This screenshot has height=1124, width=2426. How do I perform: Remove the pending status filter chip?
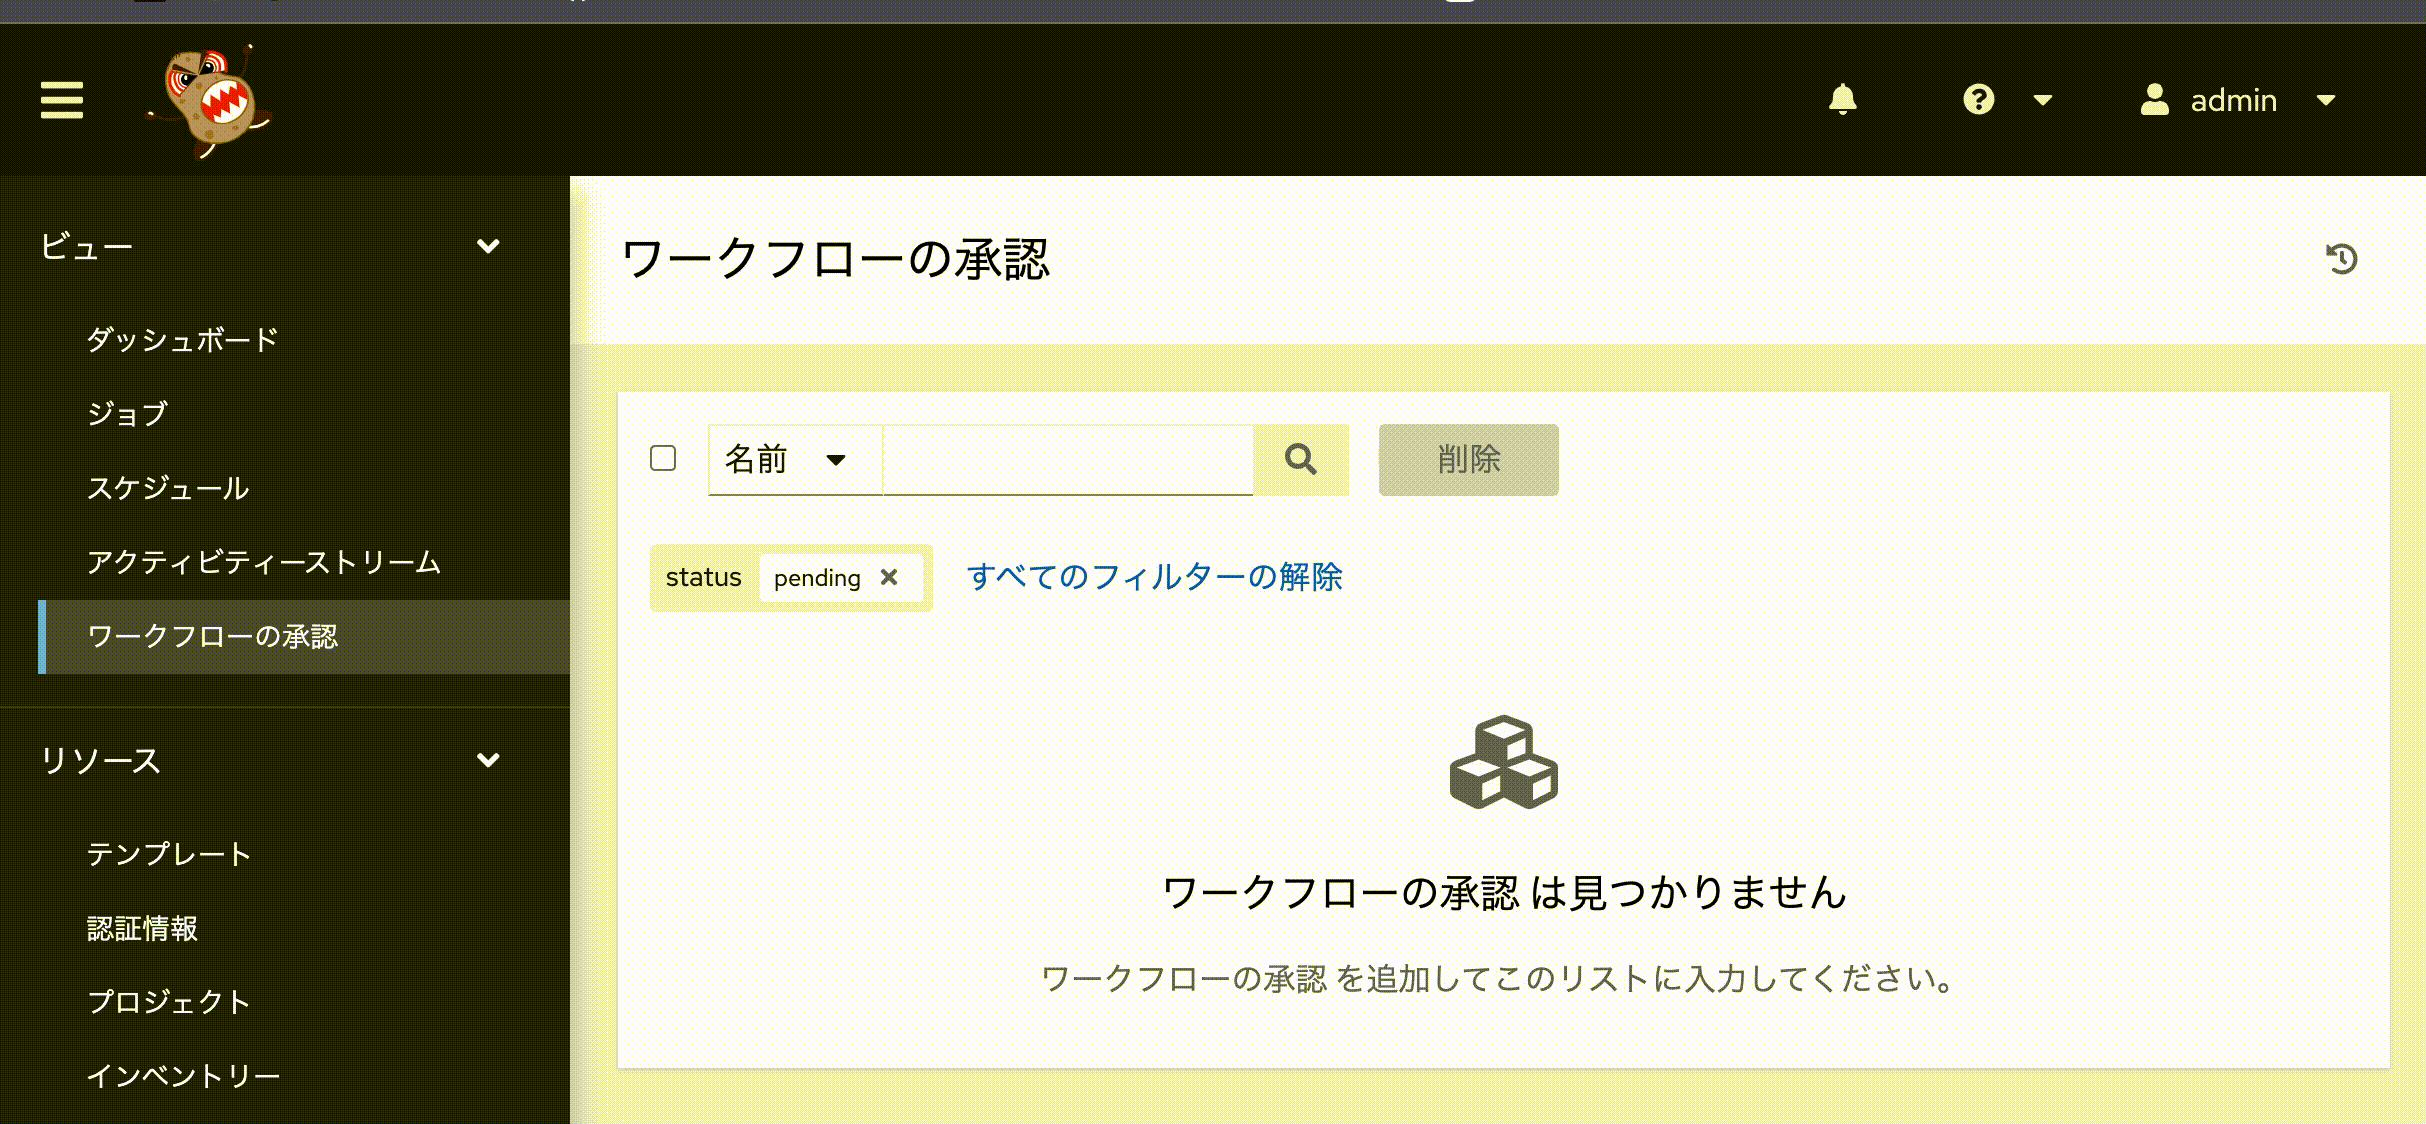(890, 577)
